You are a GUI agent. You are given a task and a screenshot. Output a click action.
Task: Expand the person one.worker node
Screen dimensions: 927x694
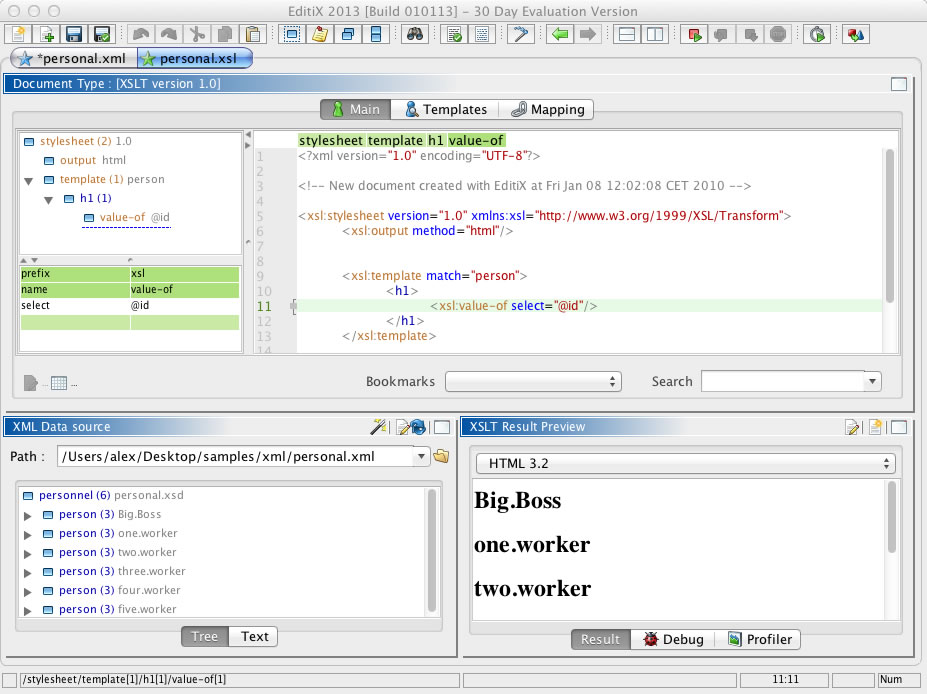27,535
